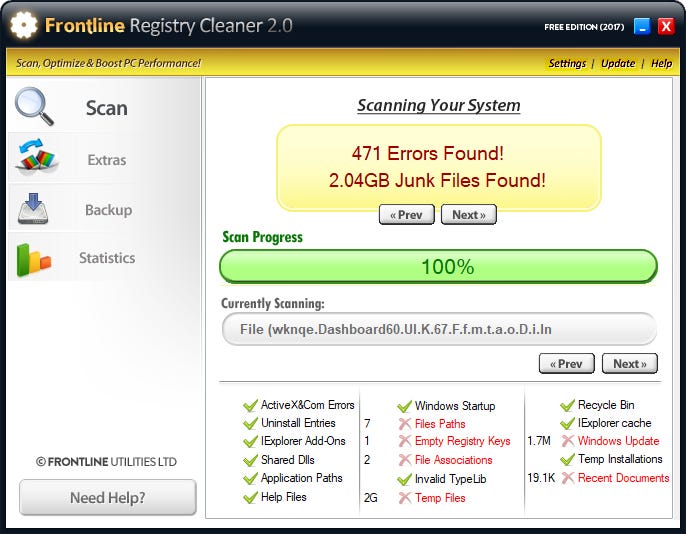Screen dimensions: 686x534
Task: Click the FREE EDITION (2017) label
Action: [584, 27]
